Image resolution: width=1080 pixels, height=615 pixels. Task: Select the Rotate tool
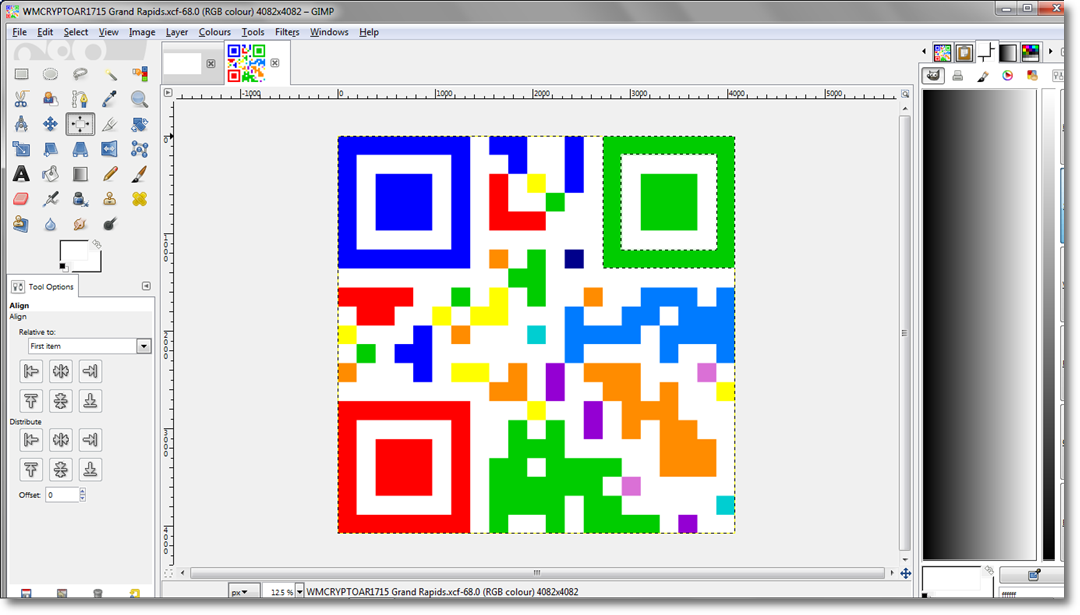139,124
